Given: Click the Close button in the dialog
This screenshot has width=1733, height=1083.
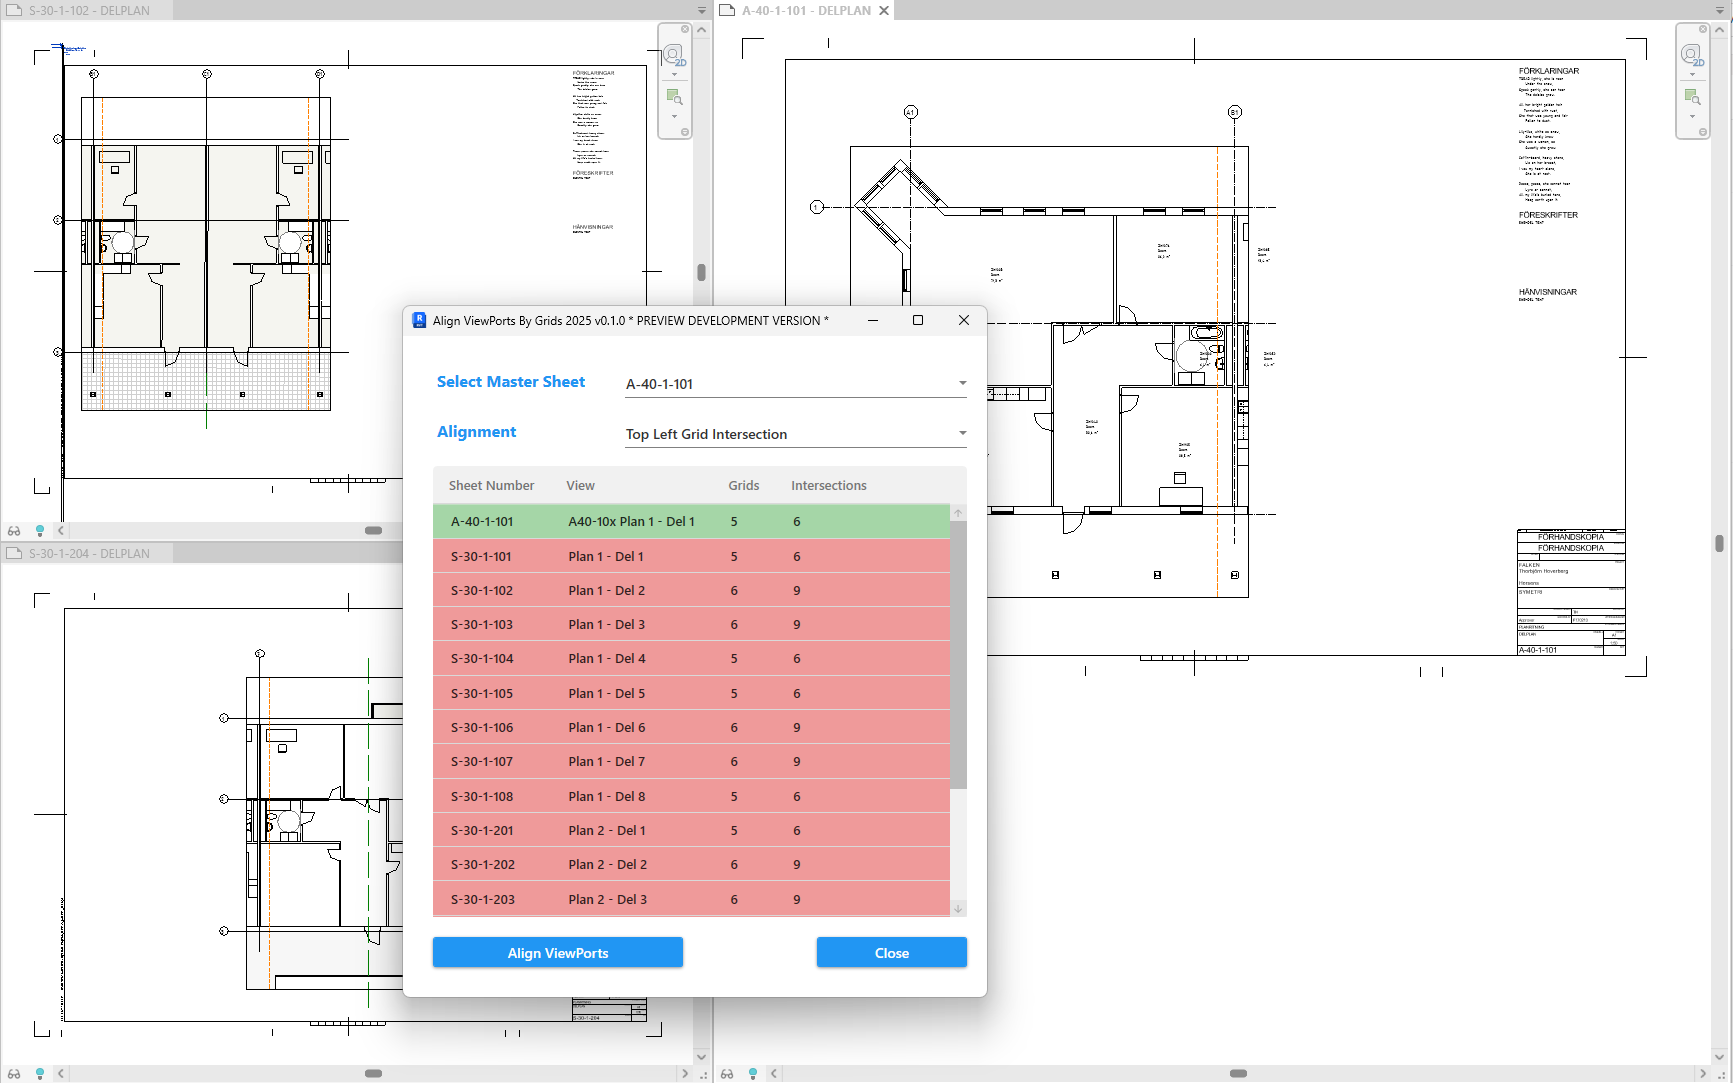Looking at the screenshot, I should coord(890,952).
